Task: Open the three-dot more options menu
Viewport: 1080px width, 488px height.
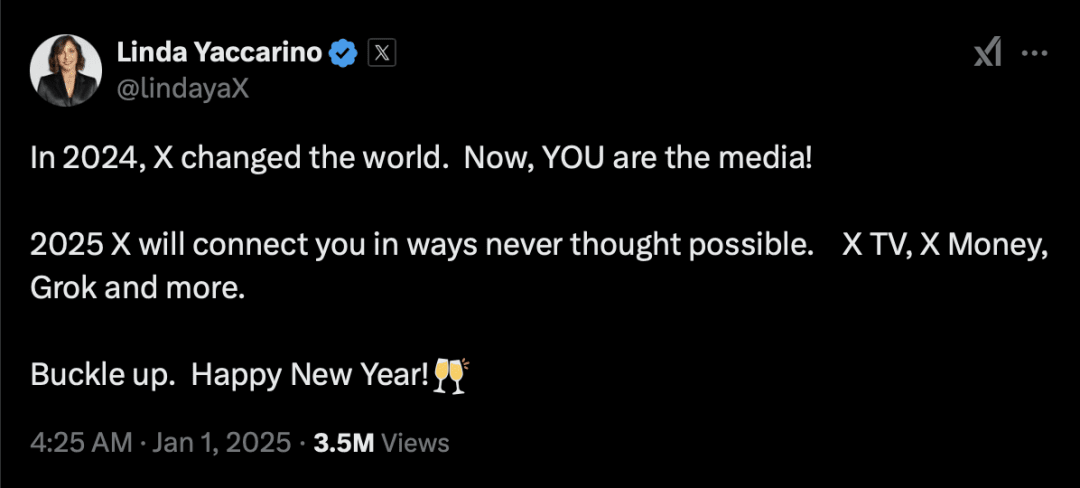Action: tap(1034, 53)
